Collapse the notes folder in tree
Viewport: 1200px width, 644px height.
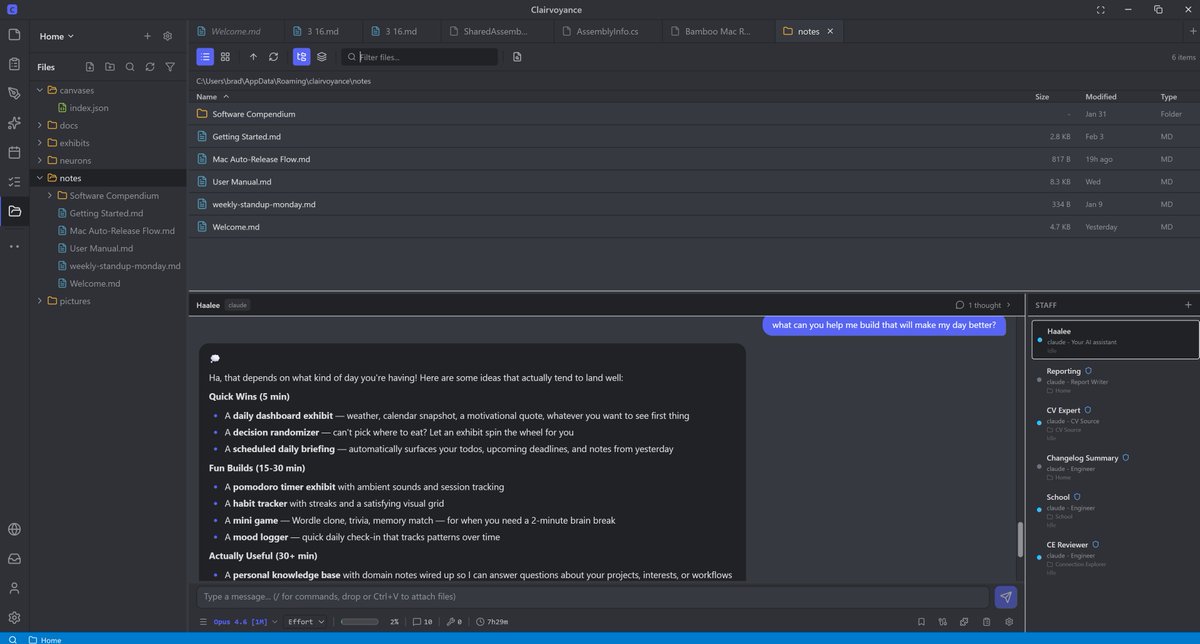pos(40,178)
